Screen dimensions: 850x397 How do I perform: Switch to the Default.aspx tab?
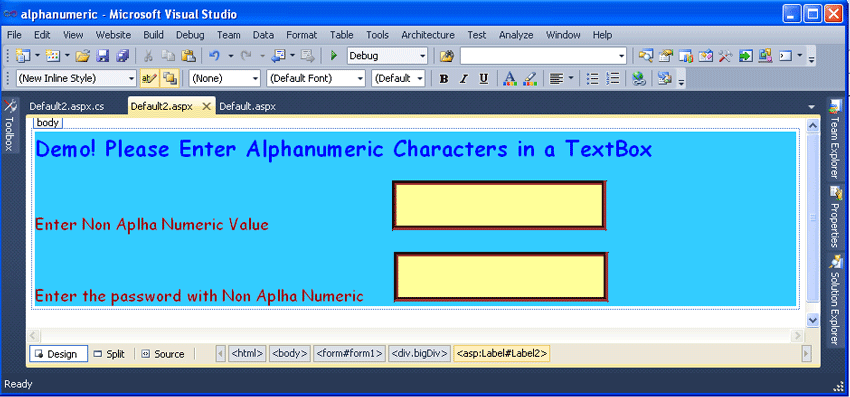point(247,106)
